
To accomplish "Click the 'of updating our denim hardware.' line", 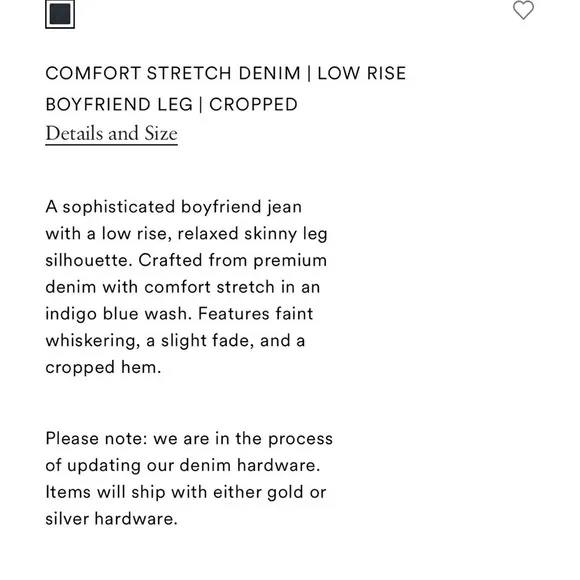I will [183, 466].
